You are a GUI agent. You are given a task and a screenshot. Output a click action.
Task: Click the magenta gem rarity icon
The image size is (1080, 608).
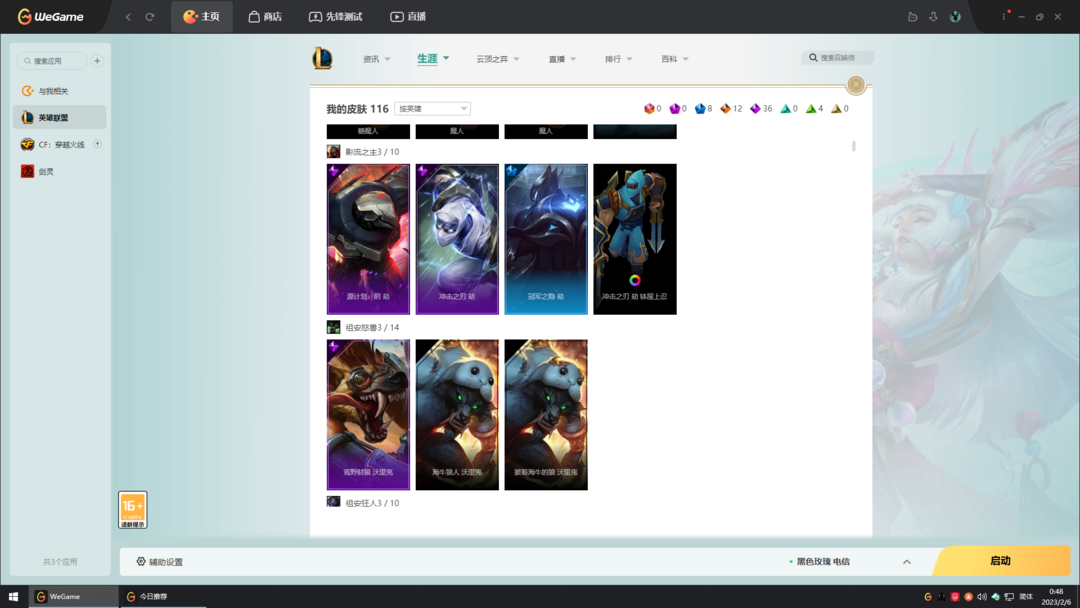674,109
